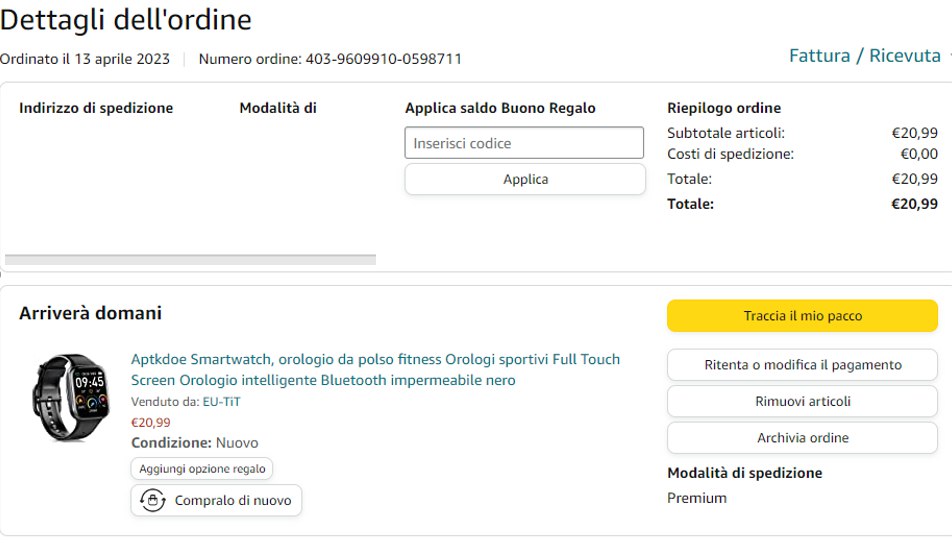Click the Premium shipping method text
The image size is (952, 545).
(697, 498)
